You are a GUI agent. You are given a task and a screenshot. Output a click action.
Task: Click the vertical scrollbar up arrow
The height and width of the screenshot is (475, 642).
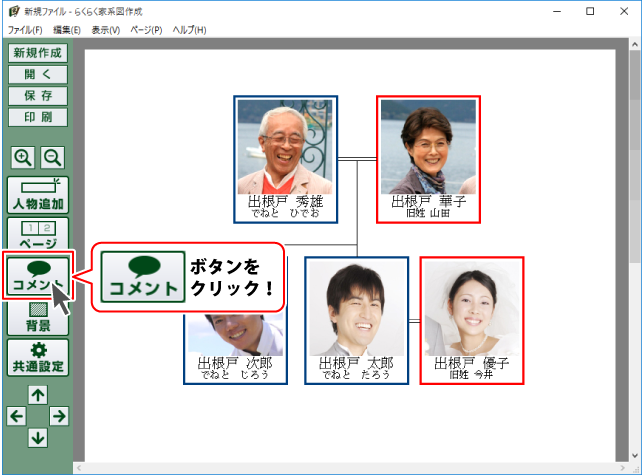pos(635,44)
